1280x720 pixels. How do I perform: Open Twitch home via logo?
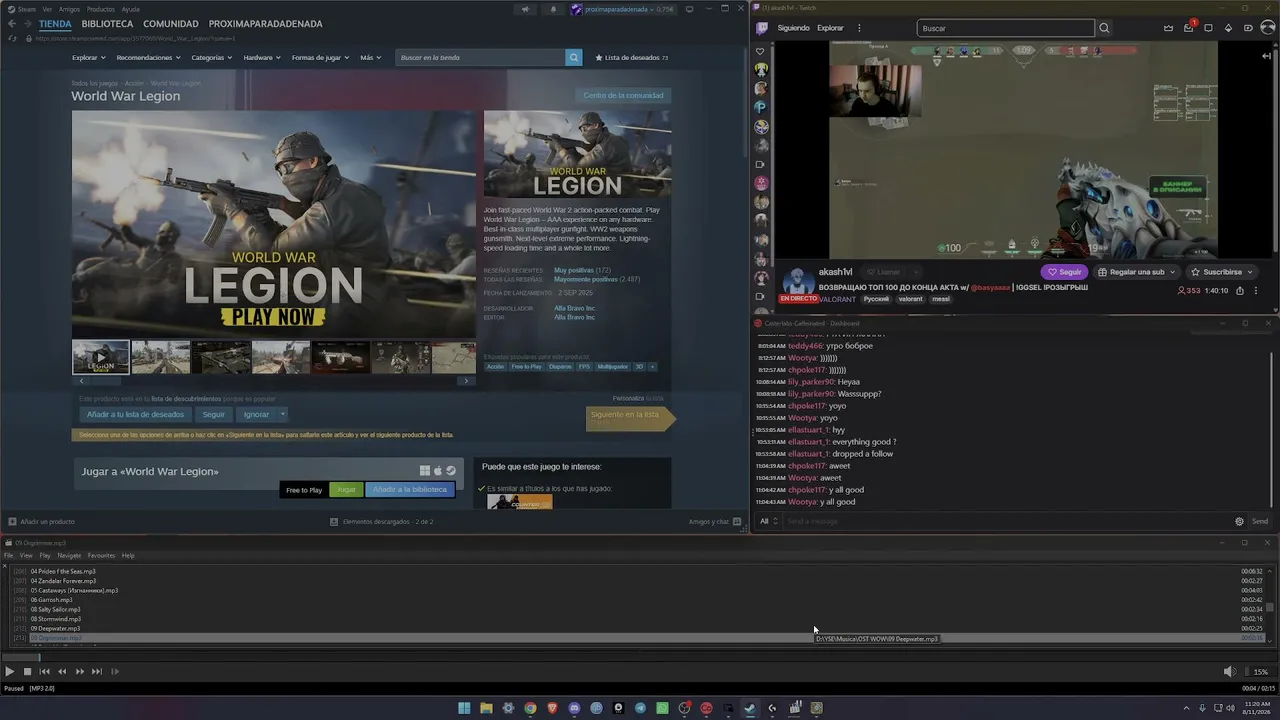coord(762,28)
